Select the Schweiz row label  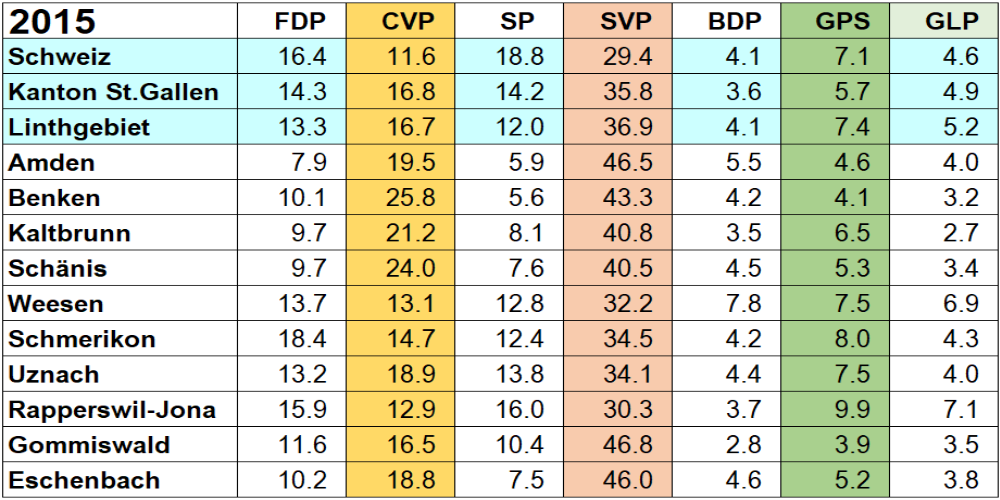[x=60, y=57]
